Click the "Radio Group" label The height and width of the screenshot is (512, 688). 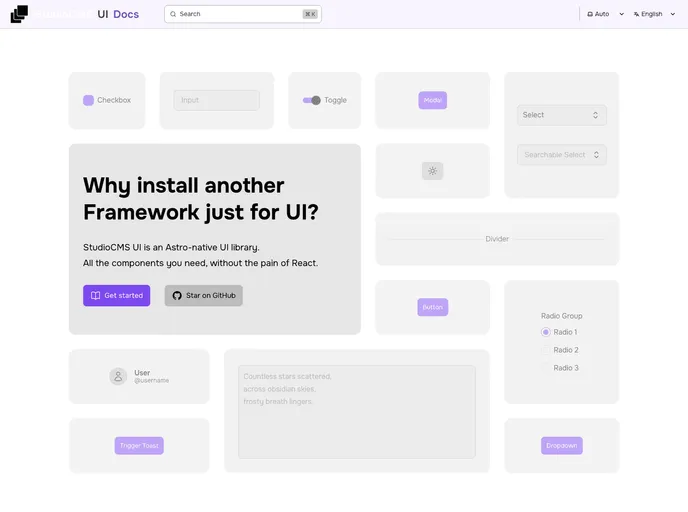[562, 316]
